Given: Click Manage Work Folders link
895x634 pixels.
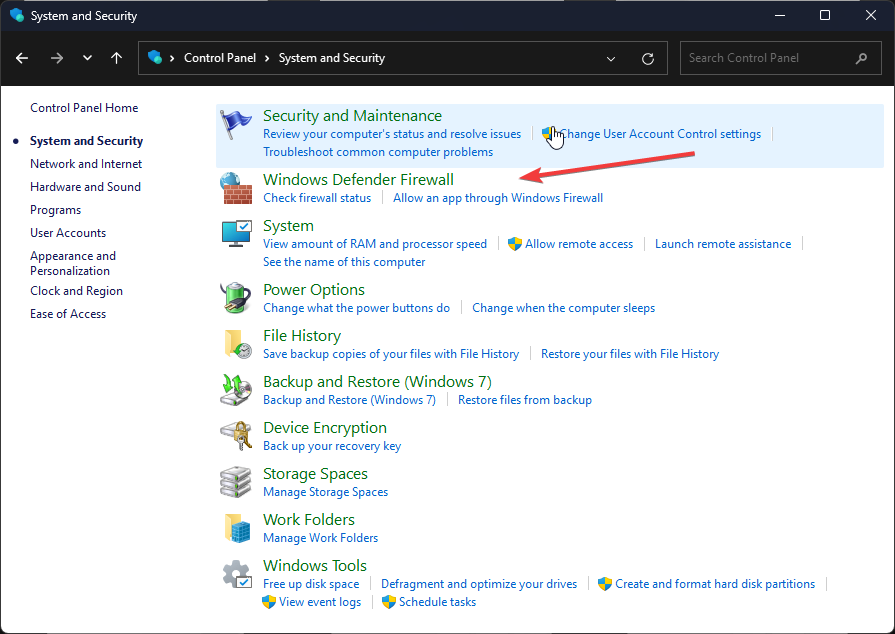Looking at the screenshot, I should point(320,538).
